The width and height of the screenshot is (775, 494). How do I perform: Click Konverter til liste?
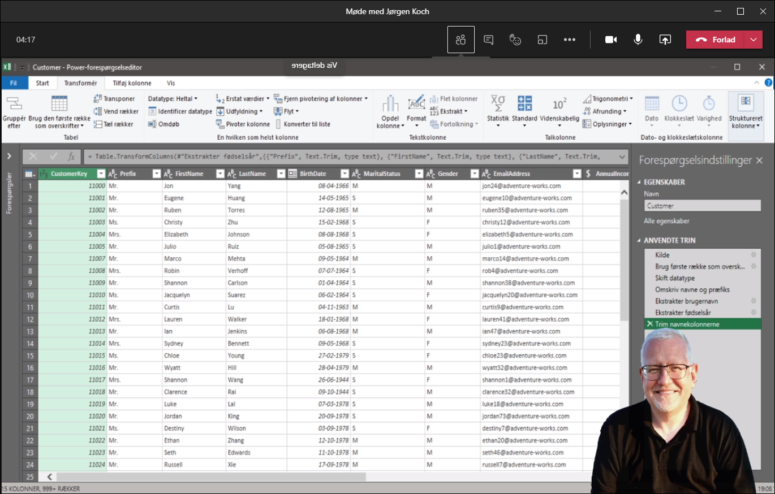[x=302, y=124]
